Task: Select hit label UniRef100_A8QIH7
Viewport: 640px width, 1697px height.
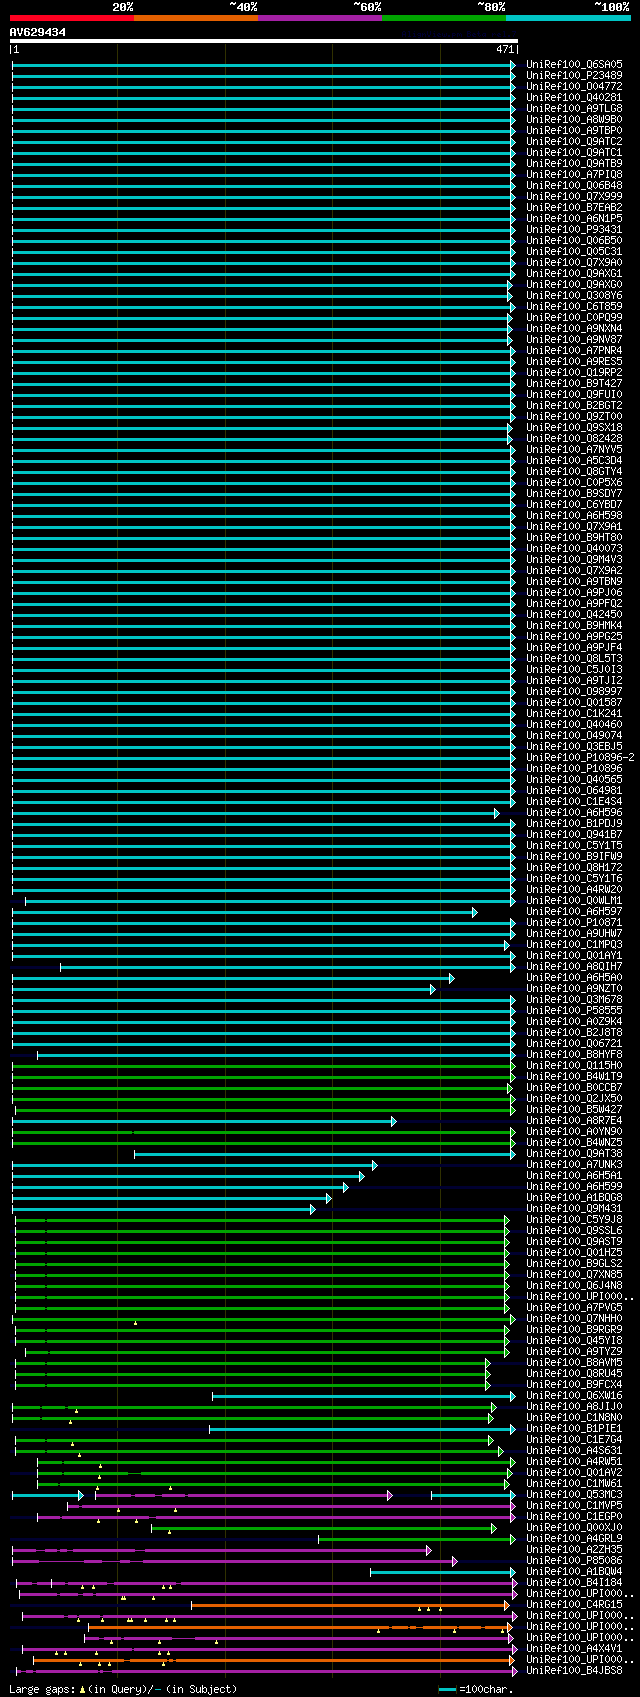Action: (x=574, y=966)
